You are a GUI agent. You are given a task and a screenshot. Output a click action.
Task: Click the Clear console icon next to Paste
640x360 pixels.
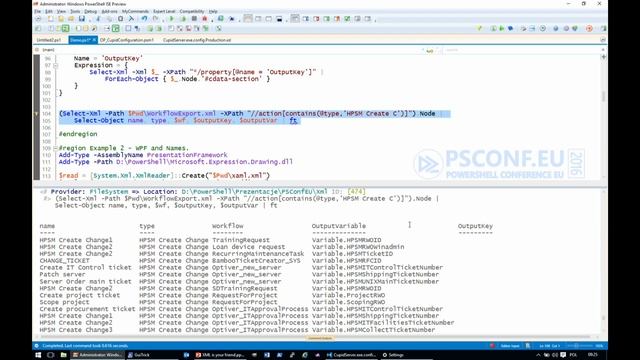pos(131,19)
